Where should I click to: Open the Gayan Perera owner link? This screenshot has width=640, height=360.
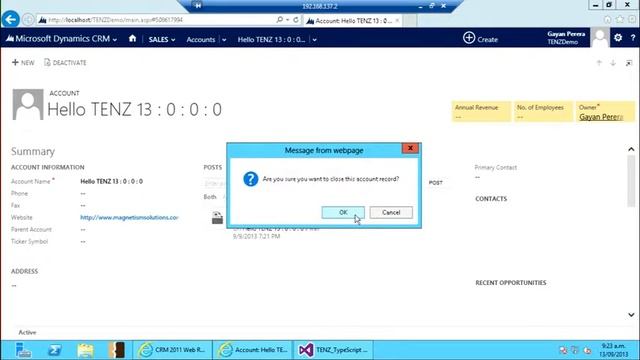601,117
